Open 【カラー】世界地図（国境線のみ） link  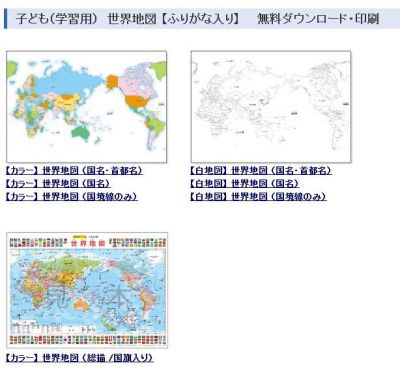click(71, 197)
